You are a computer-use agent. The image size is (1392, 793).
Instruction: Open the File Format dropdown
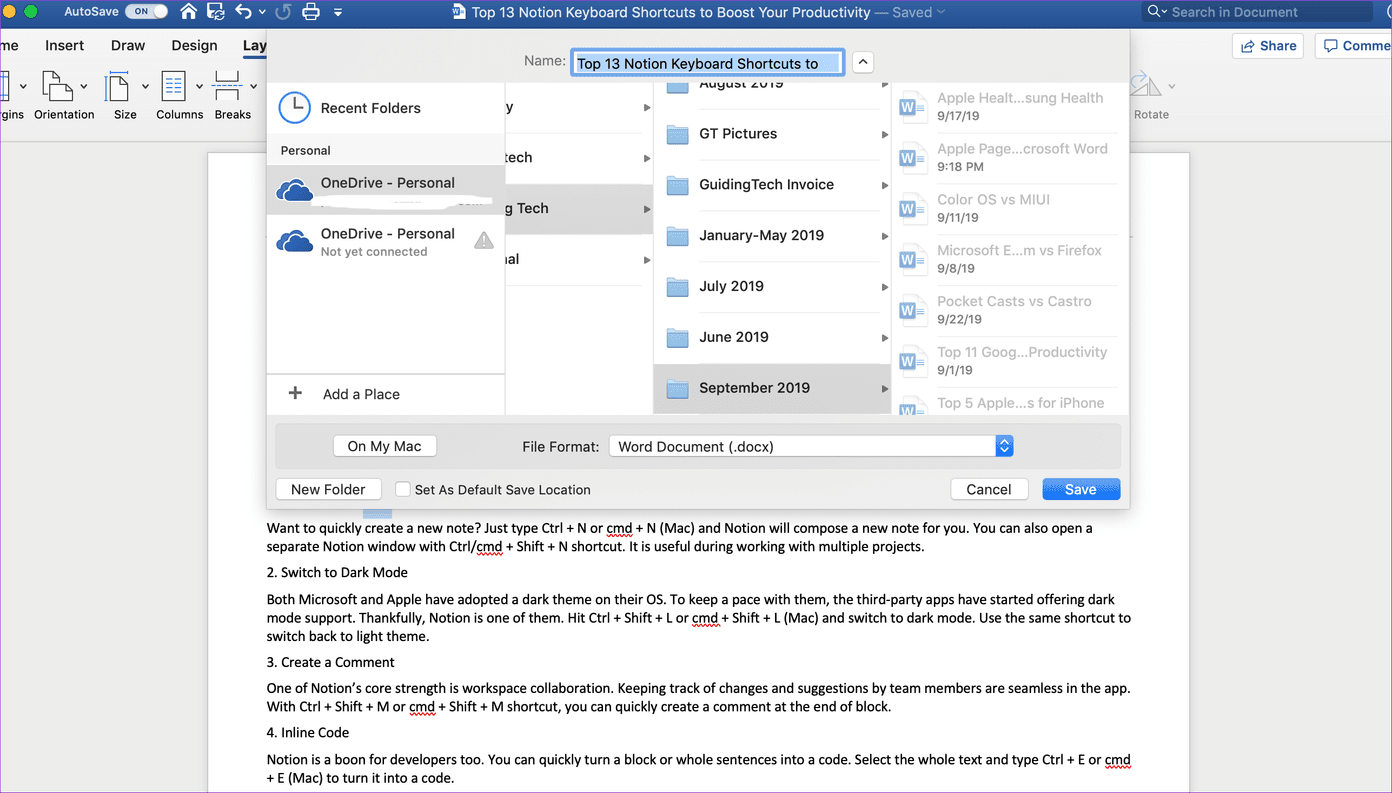(x=811, y=446)
